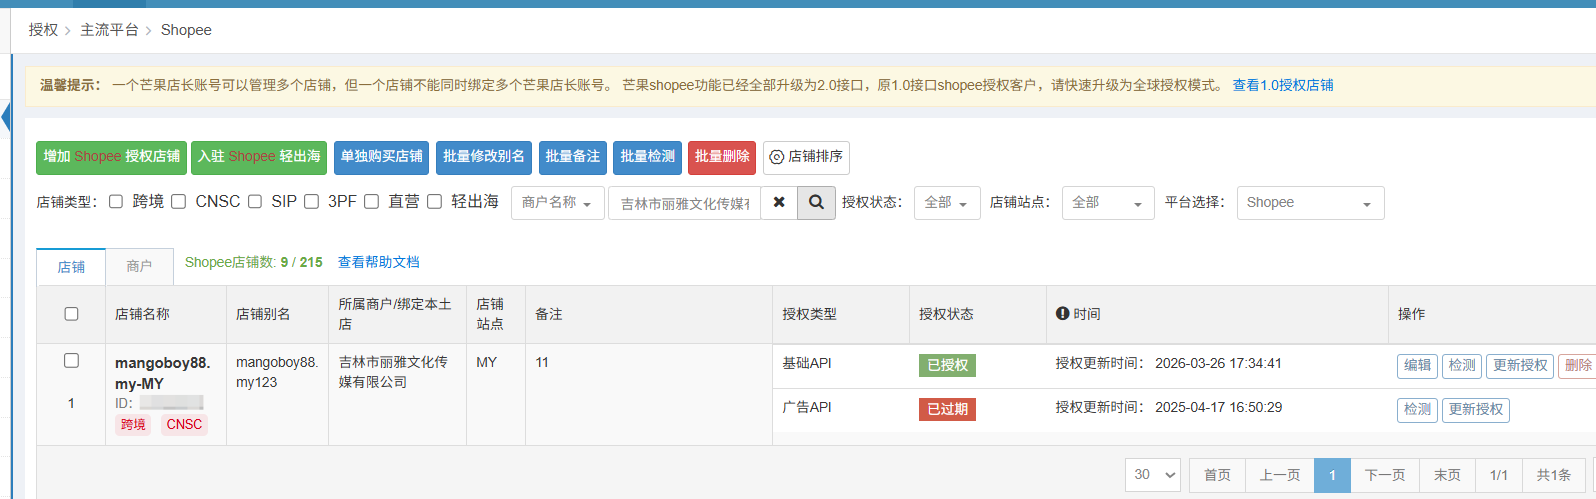Clear the search field with X icon
The width and height of the screenshot is (1596, 499).
[779, 202]
